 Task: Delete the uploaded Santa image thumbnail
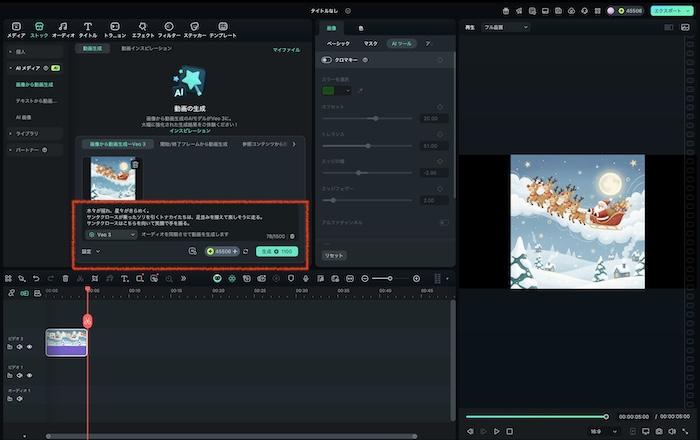click(x=135, y=164)
